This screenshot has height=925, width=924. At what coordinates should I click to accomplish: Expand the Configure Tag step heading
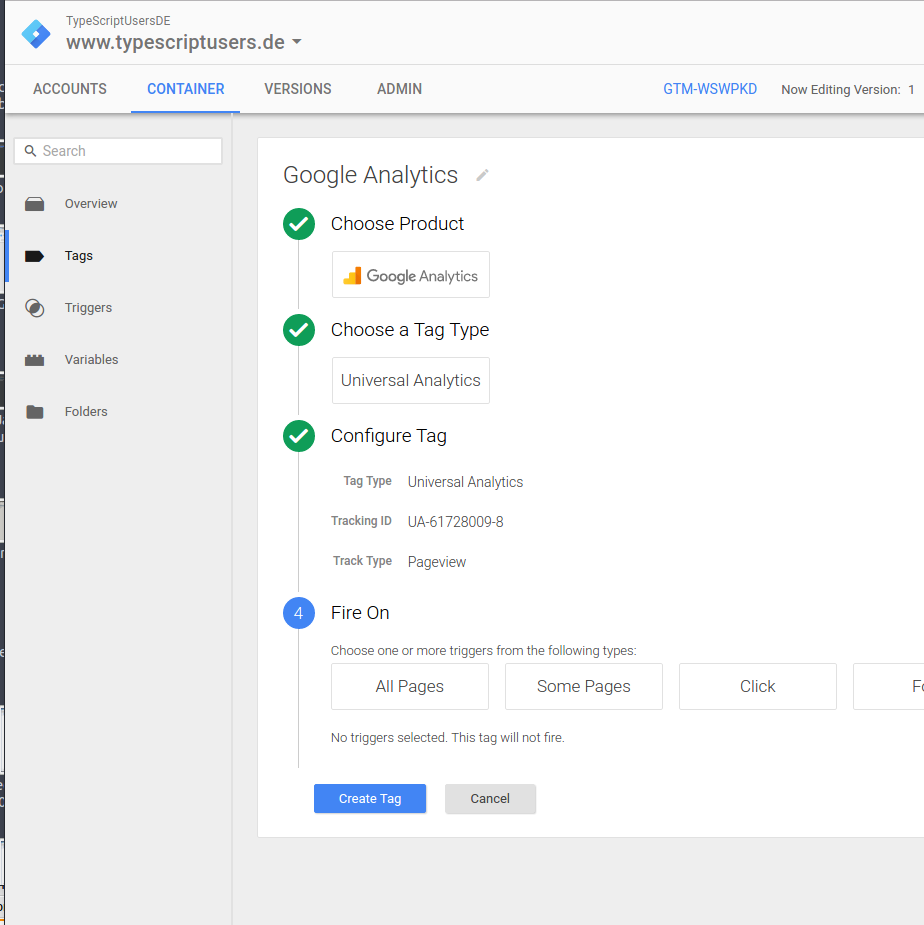pos(388,436)
